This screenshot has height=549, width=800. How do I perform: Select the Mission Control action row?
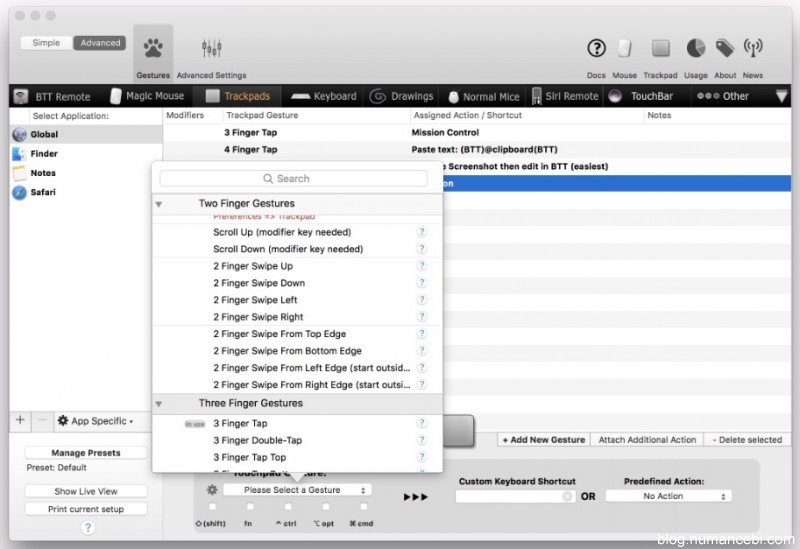click(x=477, y=133)
